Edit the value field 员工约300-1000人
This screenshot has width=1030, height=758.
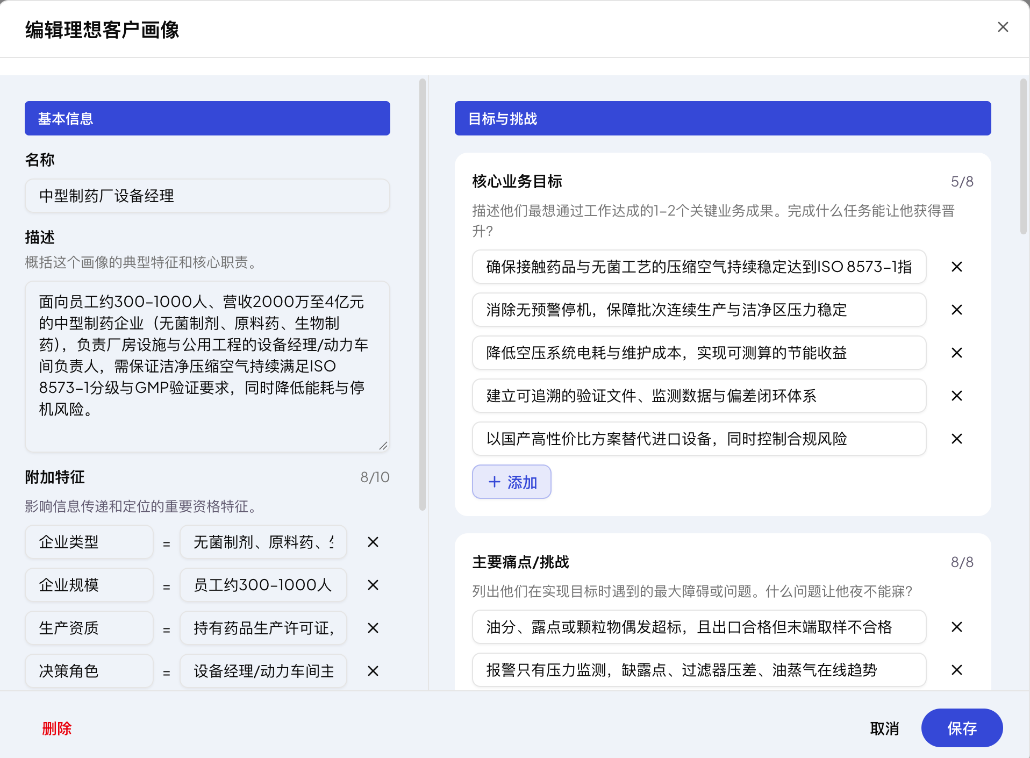click(x=263, y=585)
